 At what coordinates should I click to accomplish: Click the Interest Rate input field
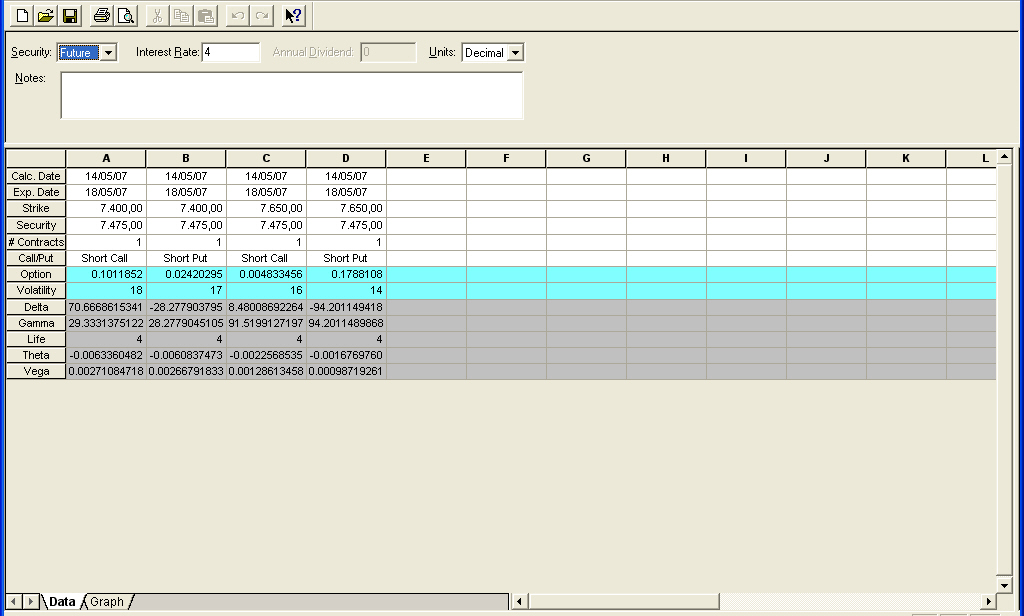(231, 52)
